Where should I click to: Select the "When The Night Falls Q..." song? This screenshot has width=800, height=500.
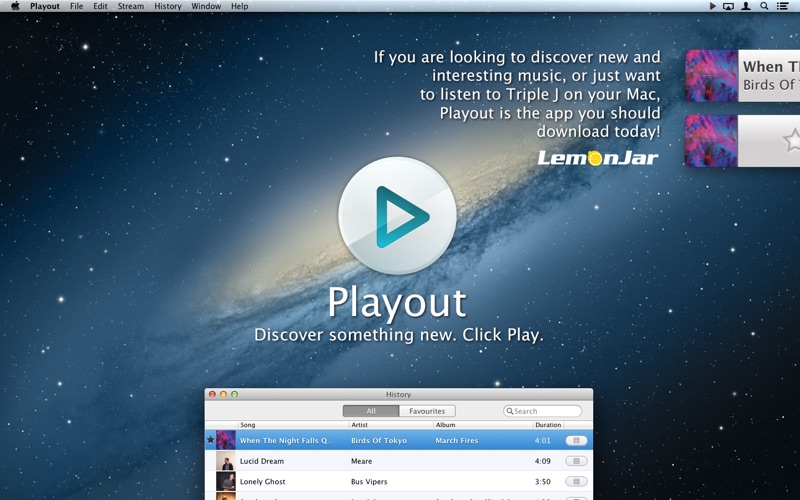pyautogui.click(x=287, y=440)
